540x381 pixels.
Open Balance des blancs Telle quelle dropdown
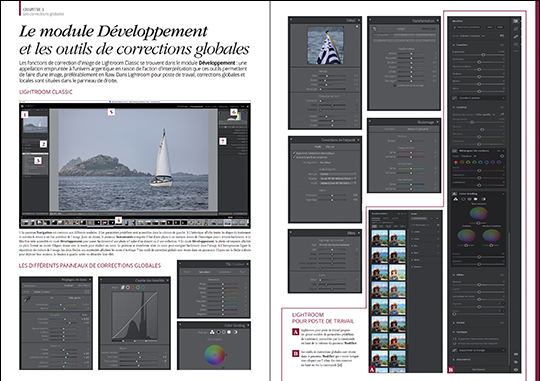tap(486, 114)
